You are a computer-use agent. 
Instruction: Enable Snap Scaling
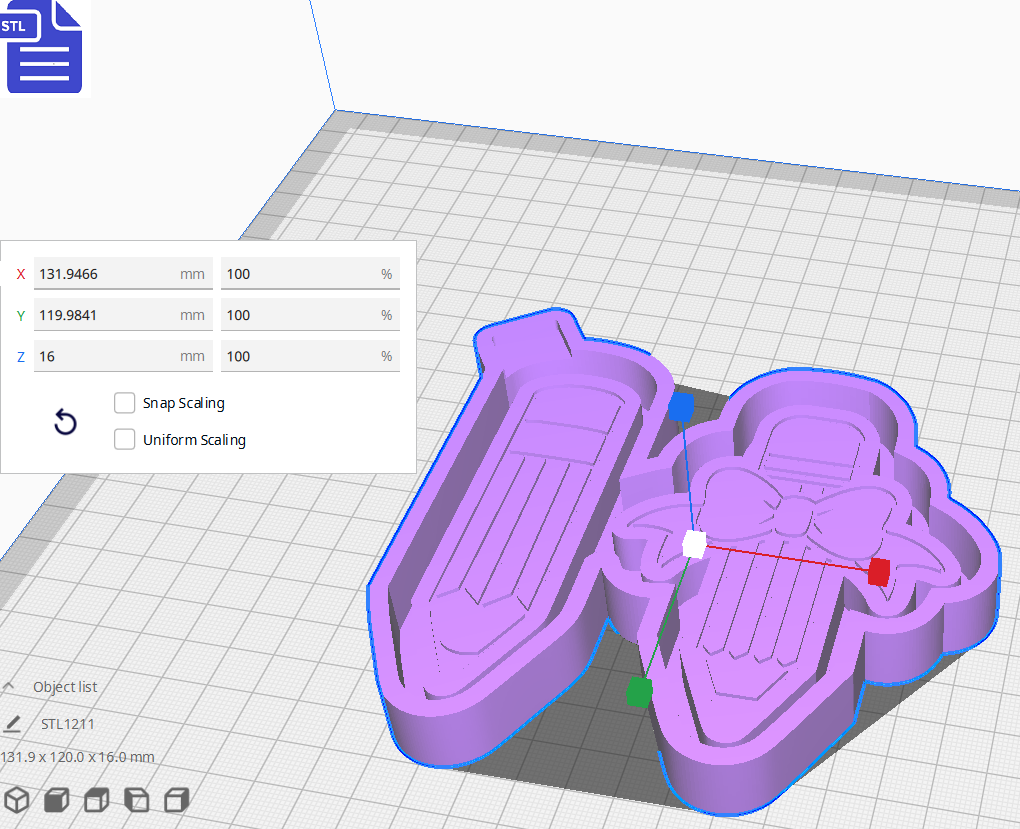(124, 403)
